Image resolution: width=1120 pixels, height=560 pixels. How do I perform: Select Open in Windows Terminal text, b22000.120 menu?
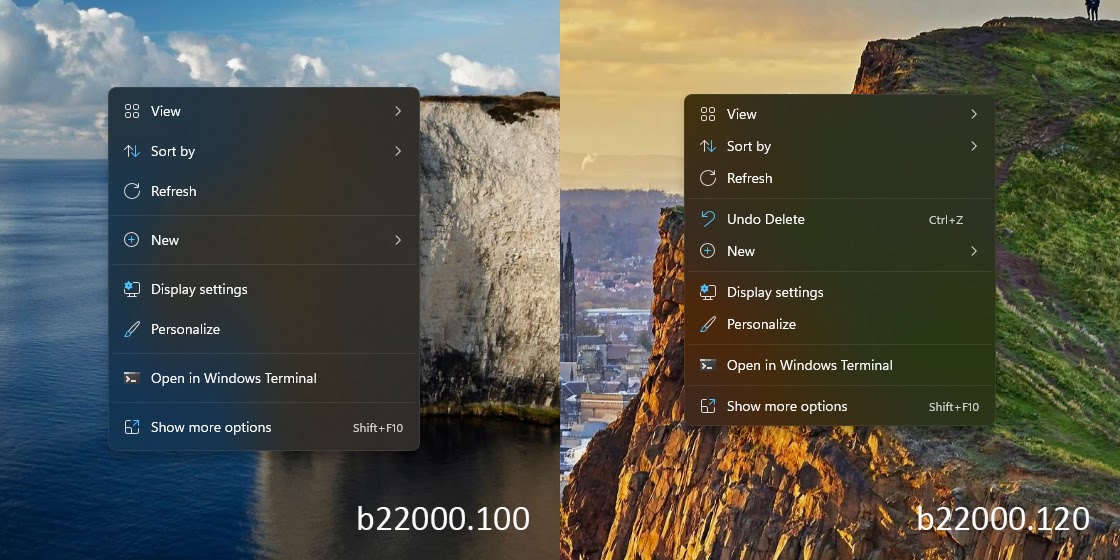tap(810, 365)
